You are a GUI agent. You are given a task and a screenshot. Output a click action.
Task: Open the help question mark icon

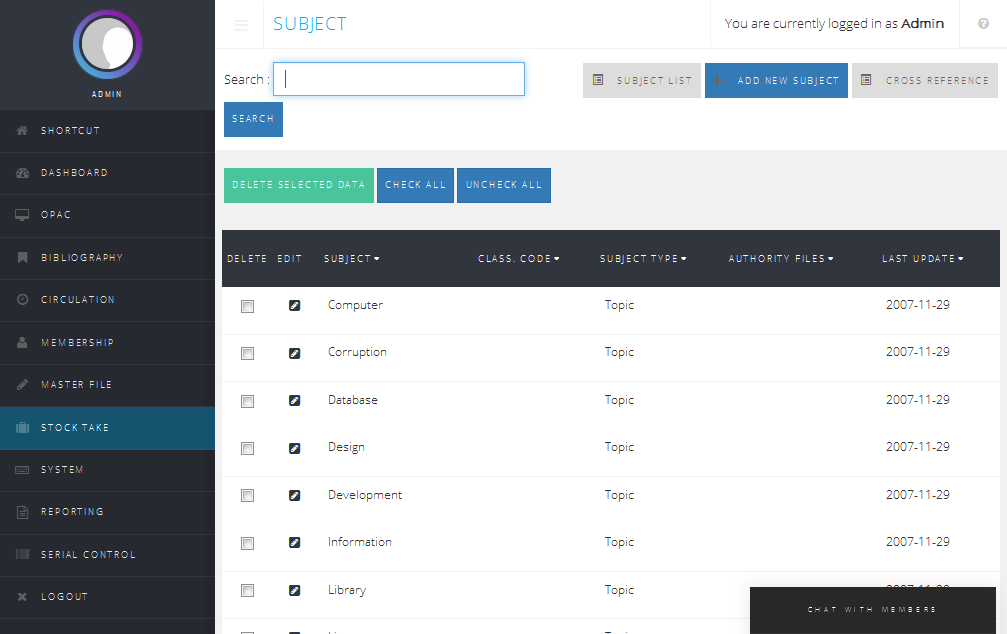click(x=983, y=24)
